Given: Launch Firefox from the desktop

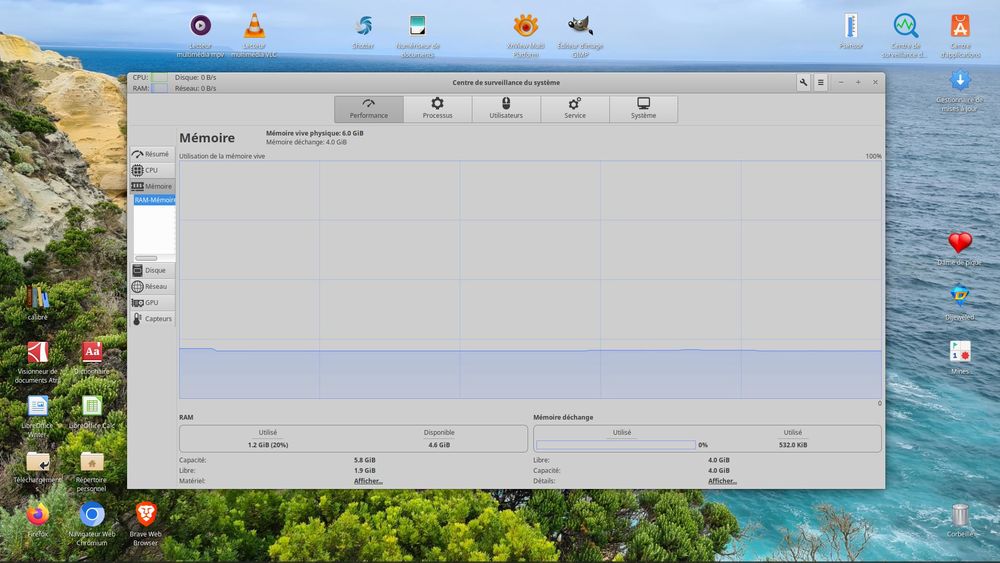Looking at the screenshot, I should [38, 520].
